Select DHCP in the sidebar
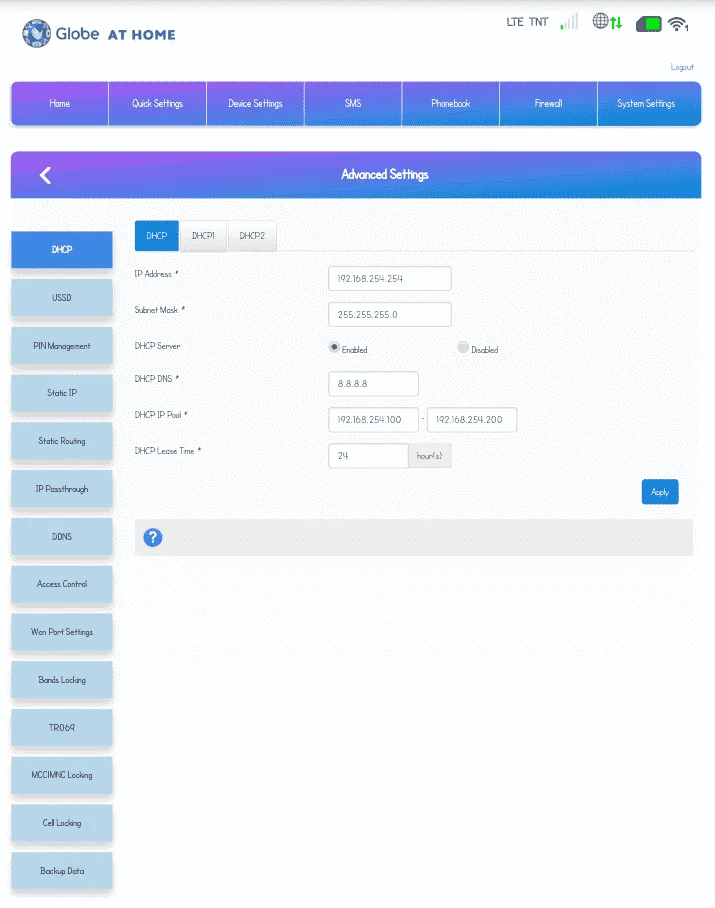 point(62,250)
